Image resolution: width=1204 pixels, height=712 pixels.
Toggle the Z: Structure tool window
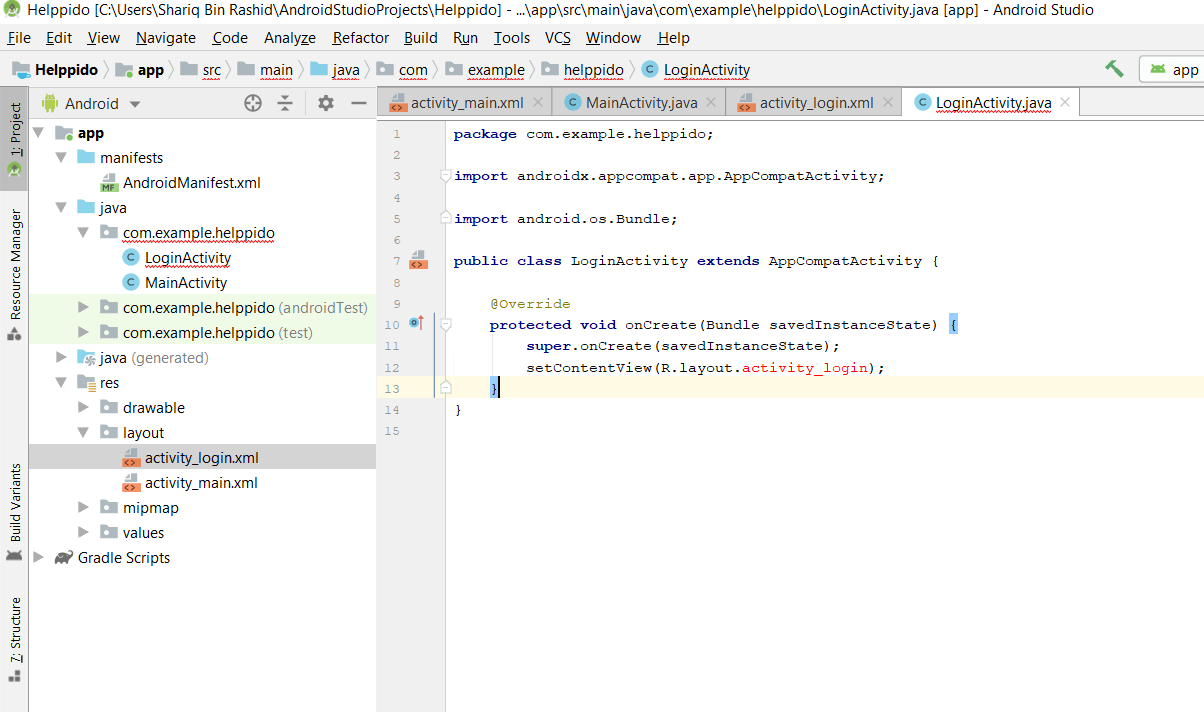(x=14, y=640)
